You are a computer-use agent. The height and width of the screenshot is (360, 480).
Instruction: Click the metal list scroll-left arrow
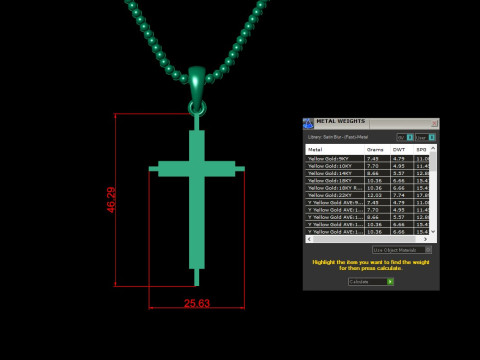(x=309, y=239)
